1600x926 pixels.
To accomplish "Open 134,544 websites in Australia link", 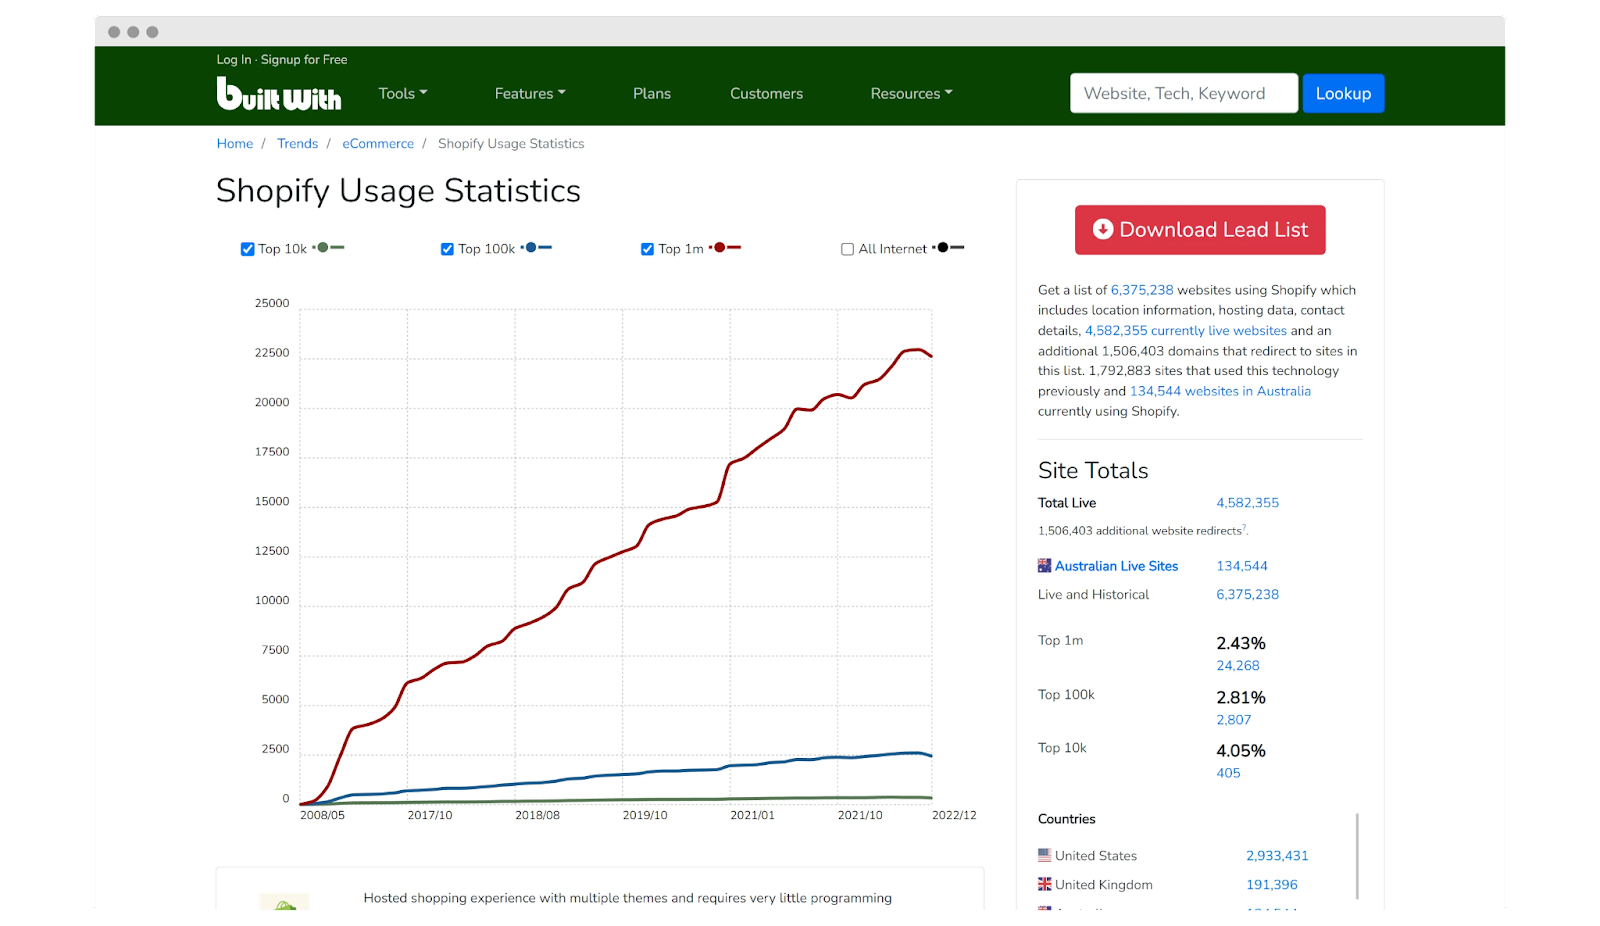I will point(1220,391).
